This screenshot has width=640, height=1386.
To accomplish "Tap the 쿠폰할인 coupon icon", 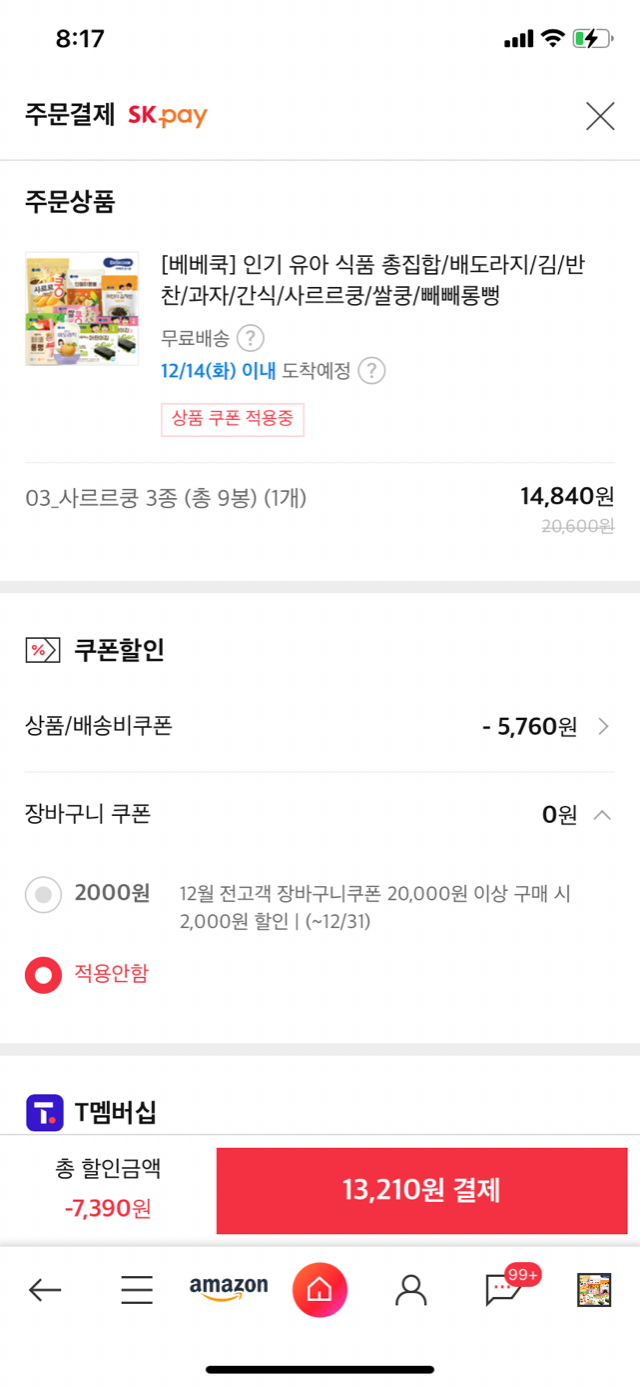I will point(42,651).
